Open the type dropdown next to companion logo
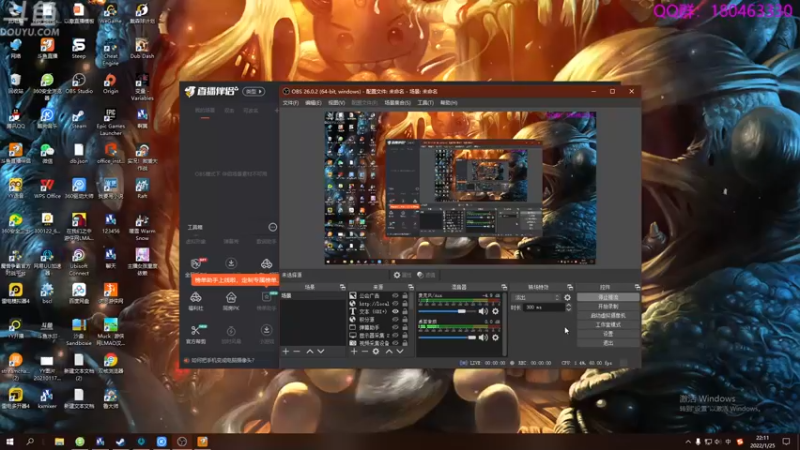This screenshot has width=800, height=450. coord(254,91)
